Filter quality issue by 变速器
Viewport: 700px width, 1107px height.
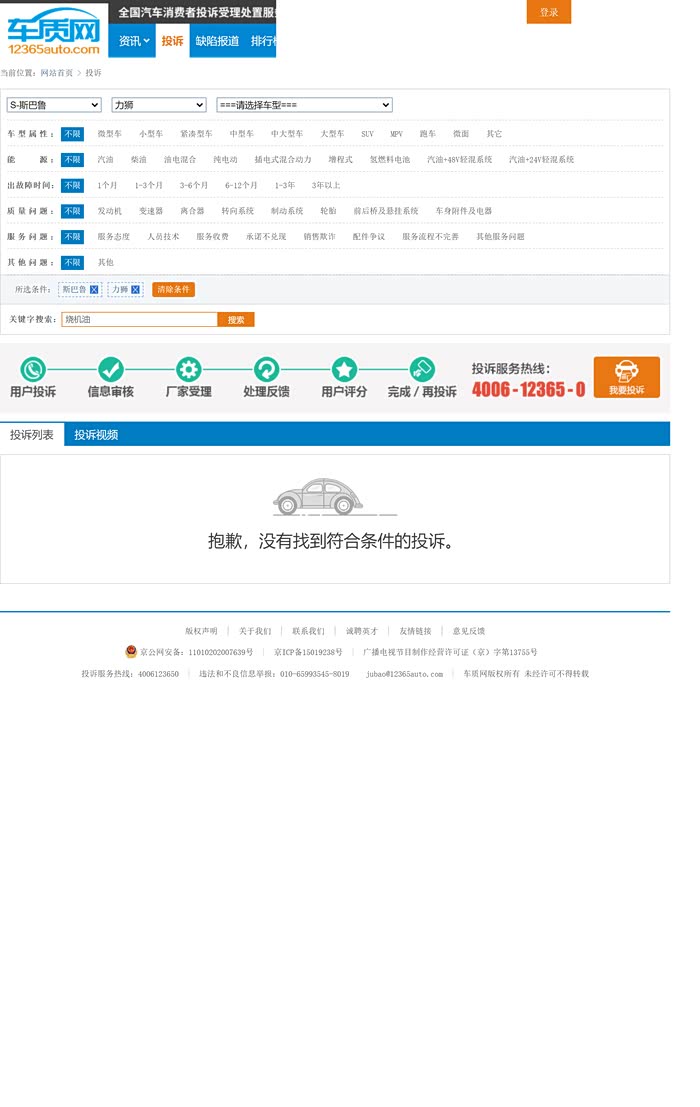pos(151,210)
